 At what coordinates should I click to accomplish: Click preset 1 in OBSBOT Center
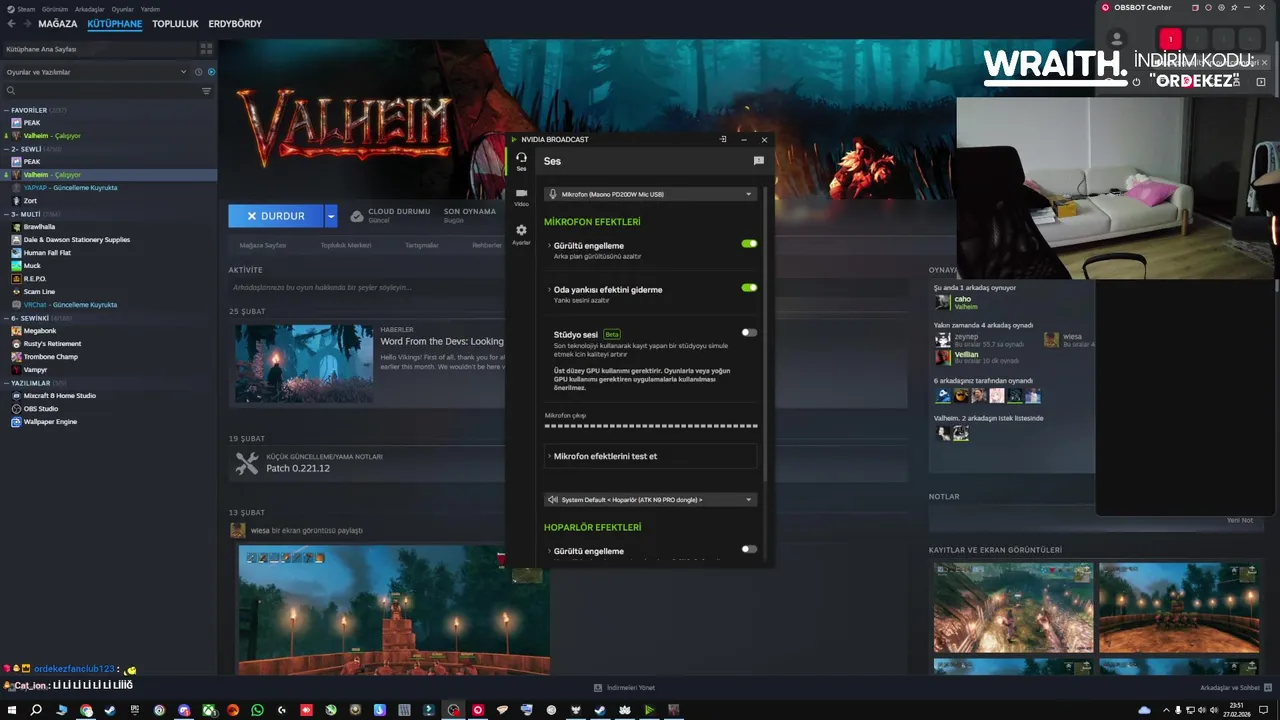click(1170, 39)
